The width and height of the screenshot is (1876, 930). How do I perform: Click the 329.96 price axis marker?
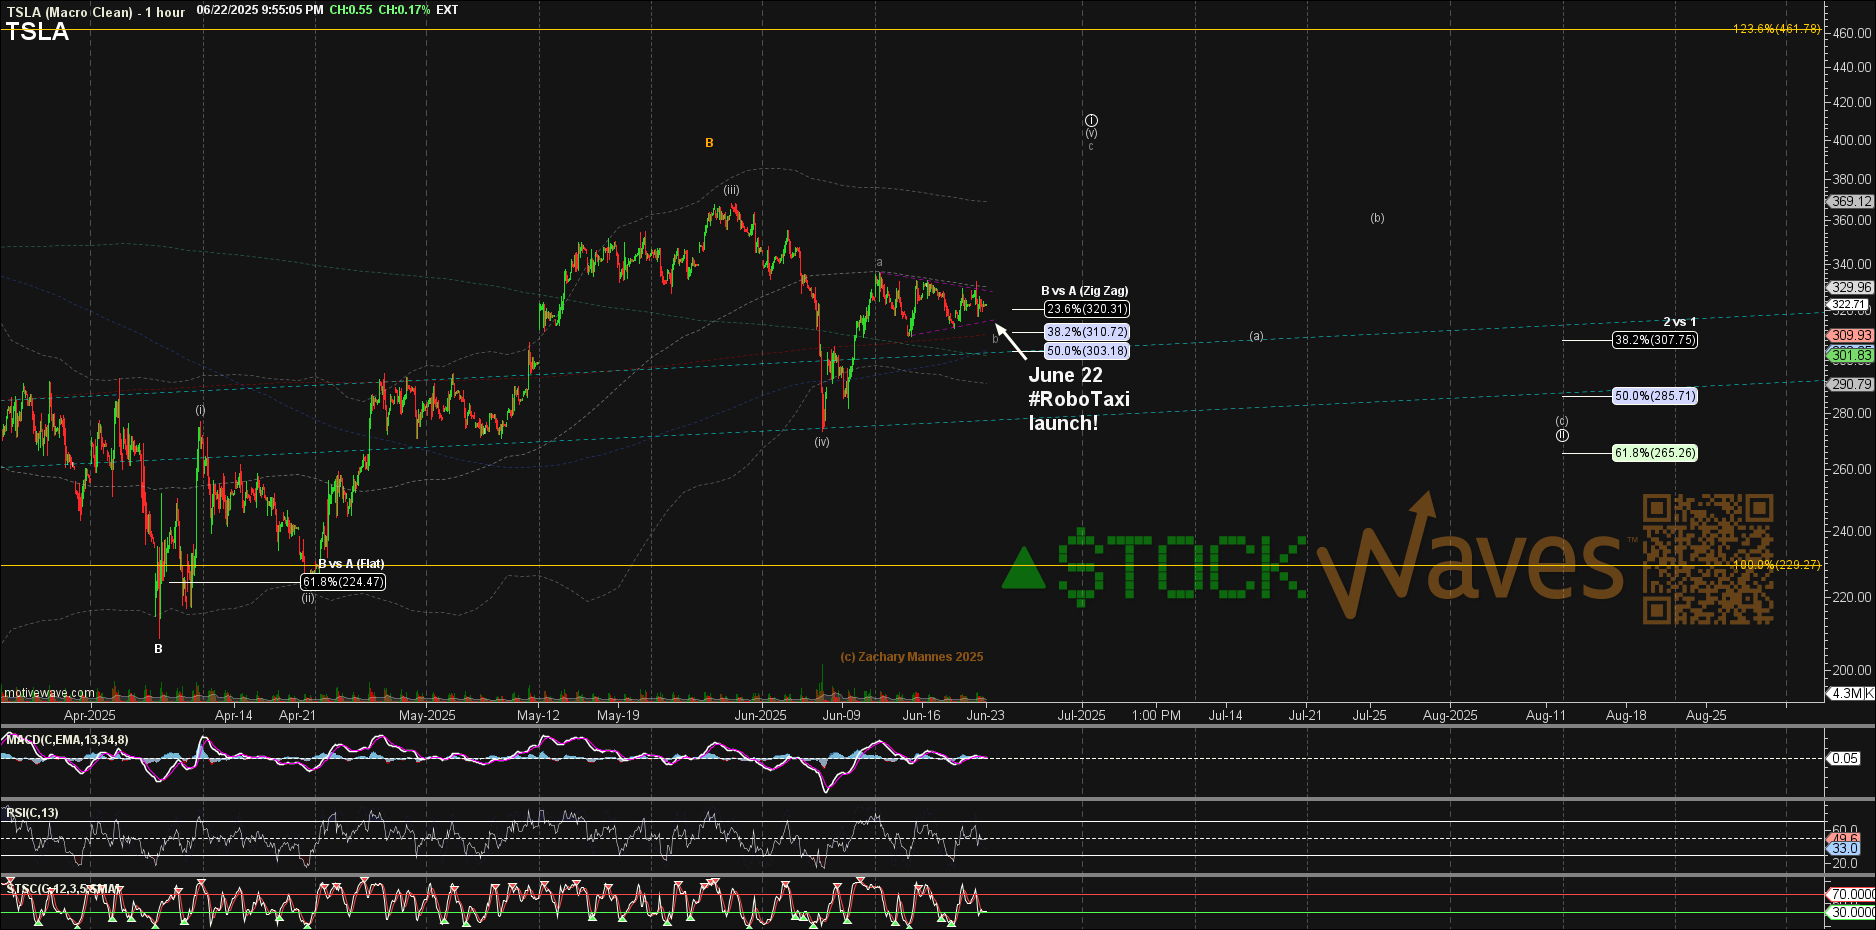point(1851,288)
